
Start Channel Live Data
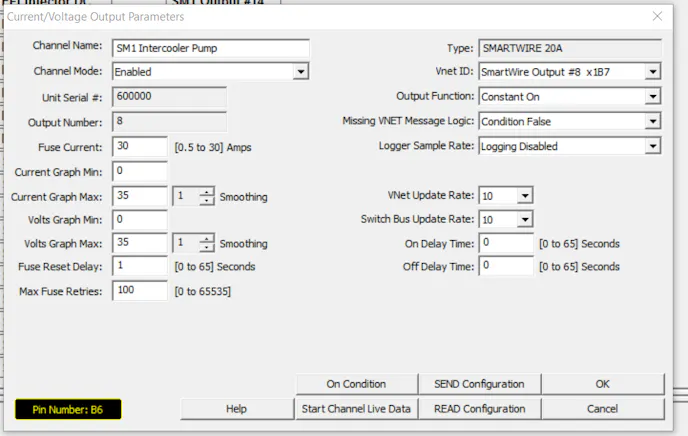point(356,408)
